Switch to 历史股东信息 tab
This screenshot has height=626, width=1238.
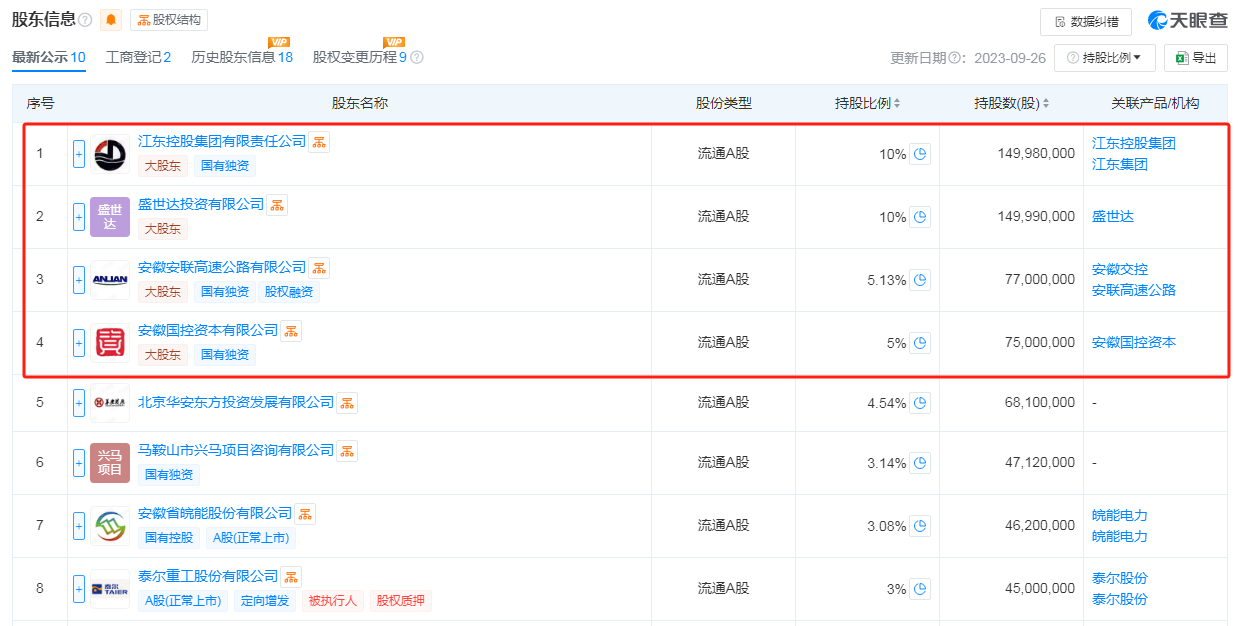pyautogui.click(x=242, y=58)
